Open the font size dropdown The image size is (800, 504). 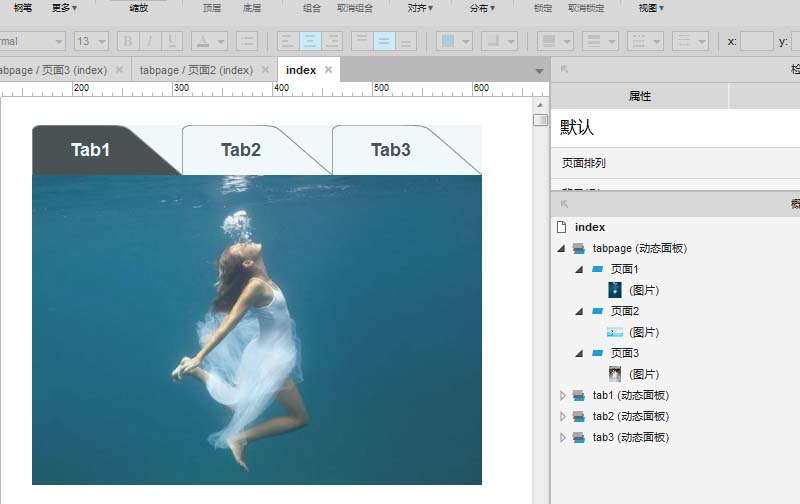[101, 41]
